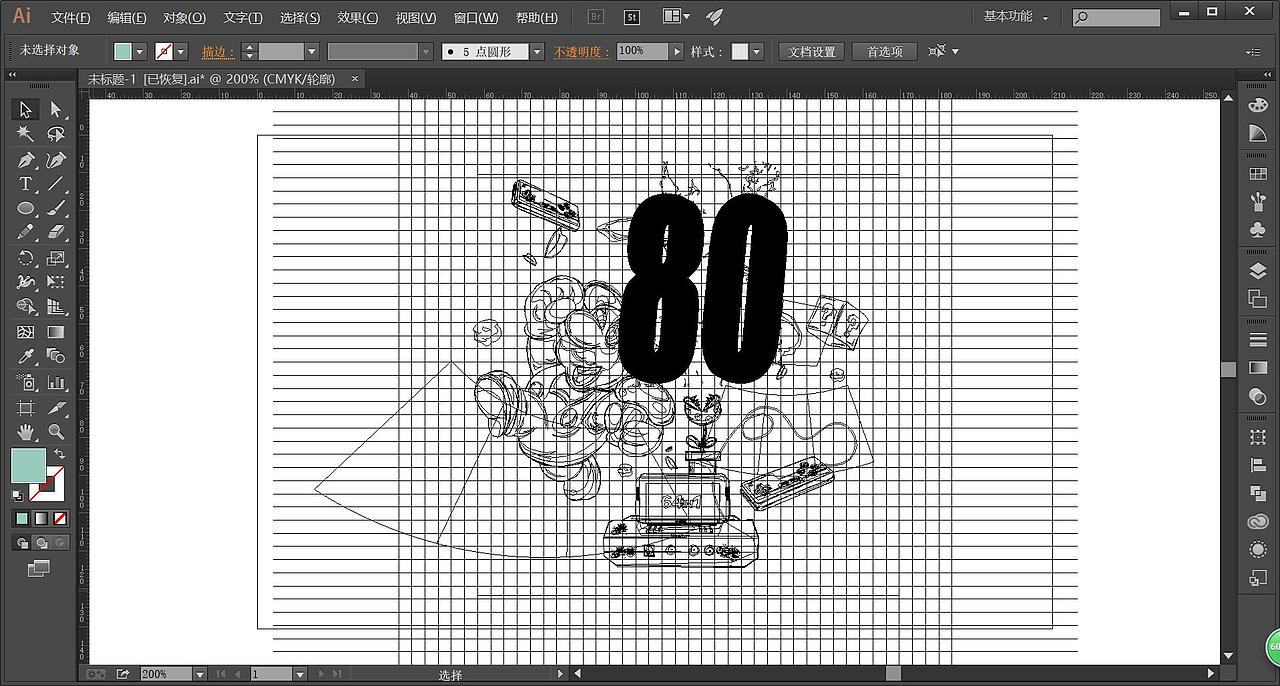The image size is (1280, 686).
Task: Open the 200% zoom level dropdown
Action: [x=200, y=674]
